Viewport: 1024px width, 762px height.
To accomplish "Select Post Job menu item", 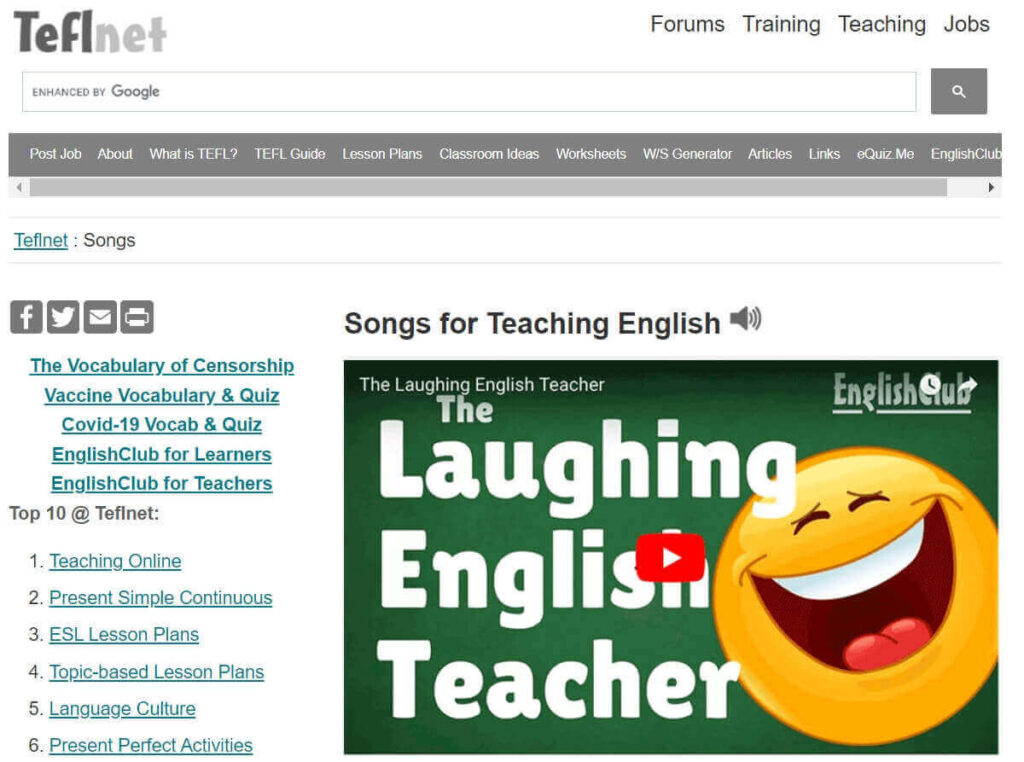I will [x=56, y=154].
